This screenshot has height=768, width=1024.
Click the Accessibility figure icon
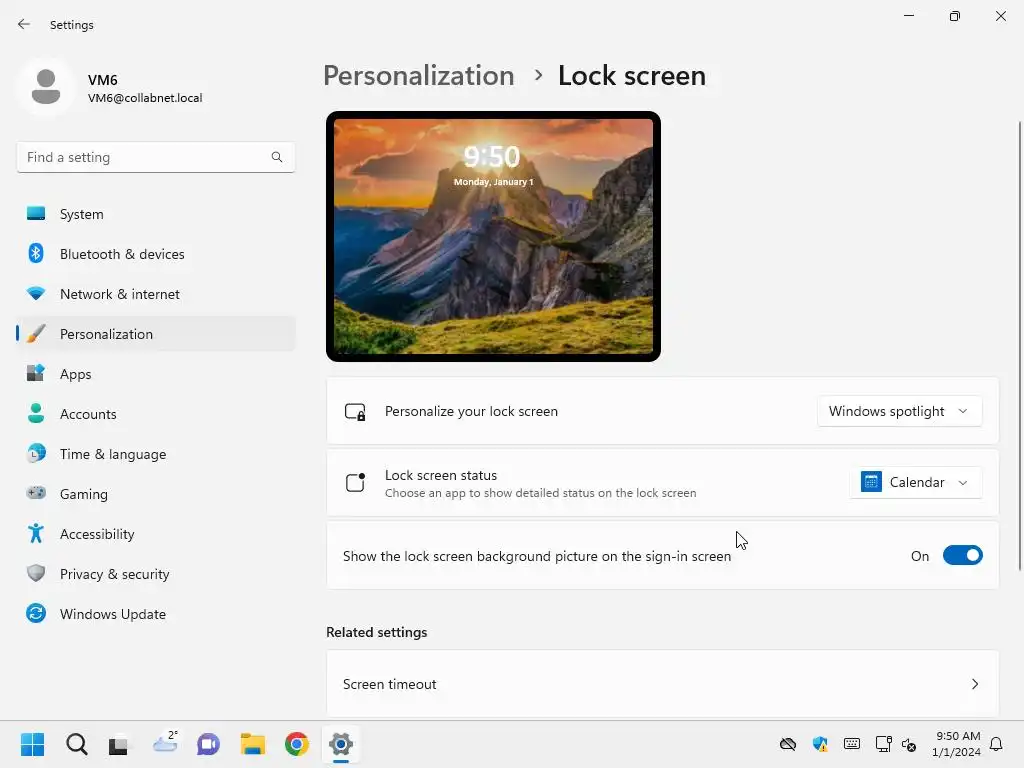tap(36, 534)
